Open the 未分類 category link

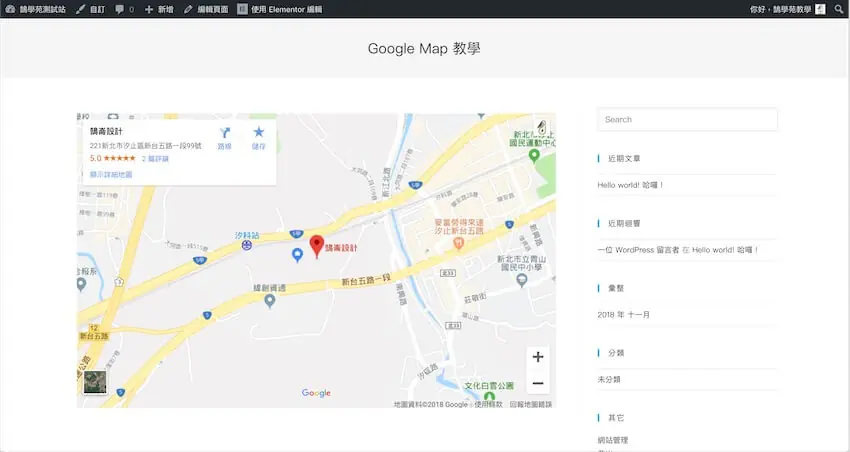click(609, 379)
